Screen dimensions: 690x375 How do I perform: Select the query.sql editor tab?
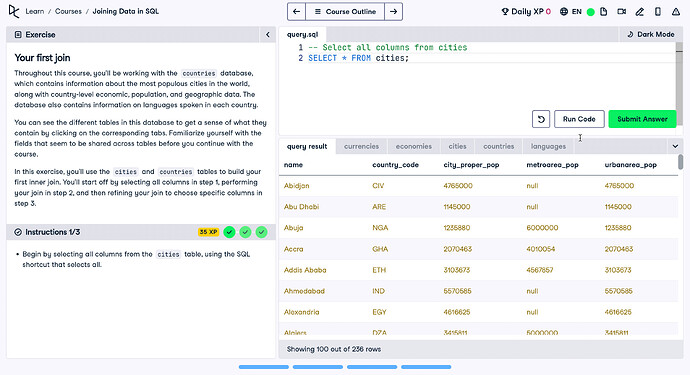[x=302, y=34]
